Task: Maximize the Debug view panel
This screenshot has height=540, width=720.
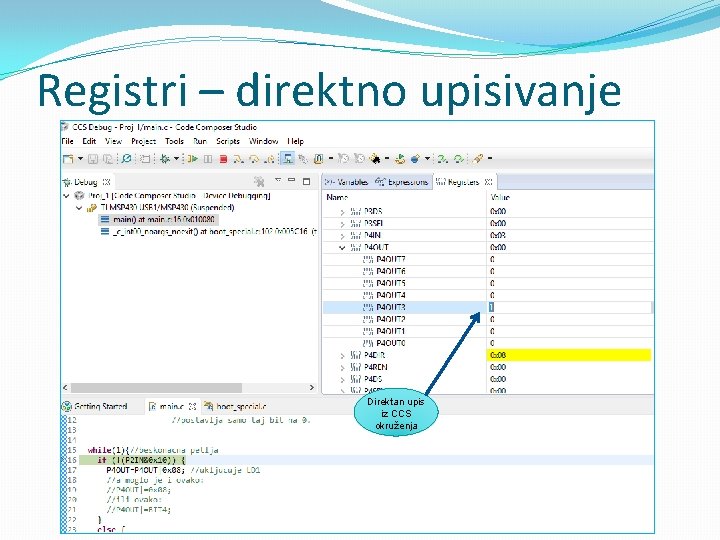Action: point(307,181)
